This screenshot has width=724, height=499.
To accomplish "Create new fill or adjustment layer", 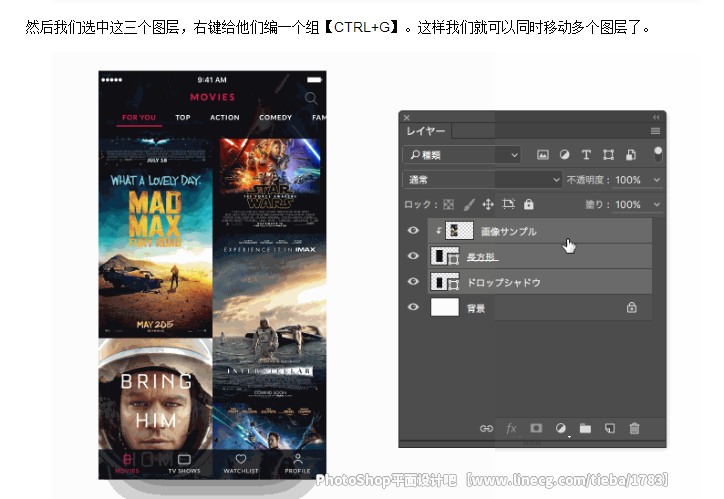I will 561,428.
